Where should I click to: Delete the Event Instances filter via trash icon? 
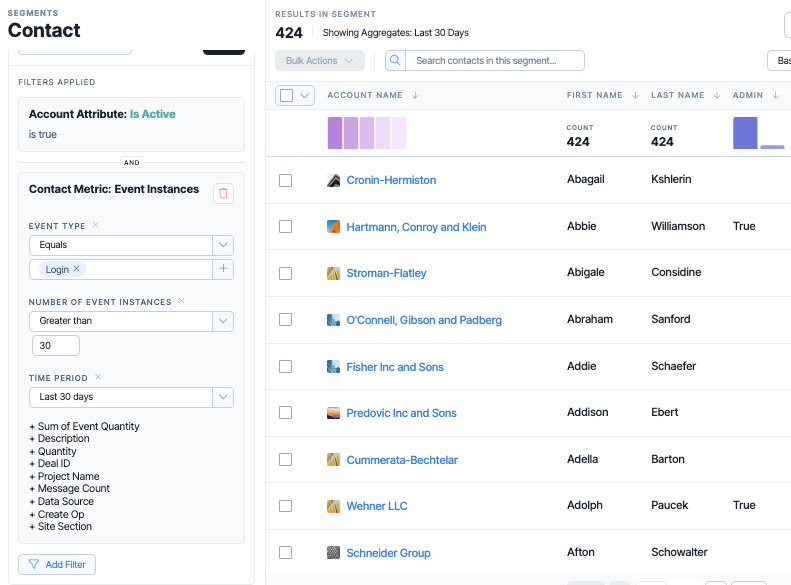click(223, 194)
